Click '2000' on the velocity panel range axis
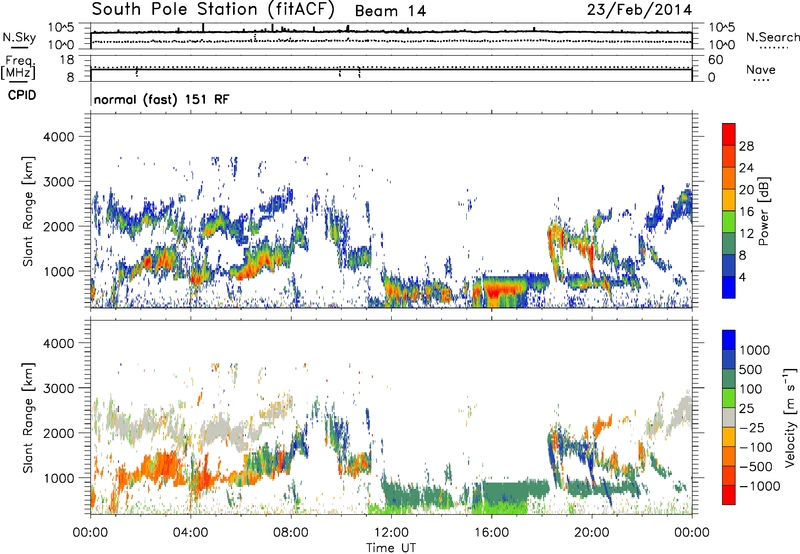 click(x=59, y=433)
